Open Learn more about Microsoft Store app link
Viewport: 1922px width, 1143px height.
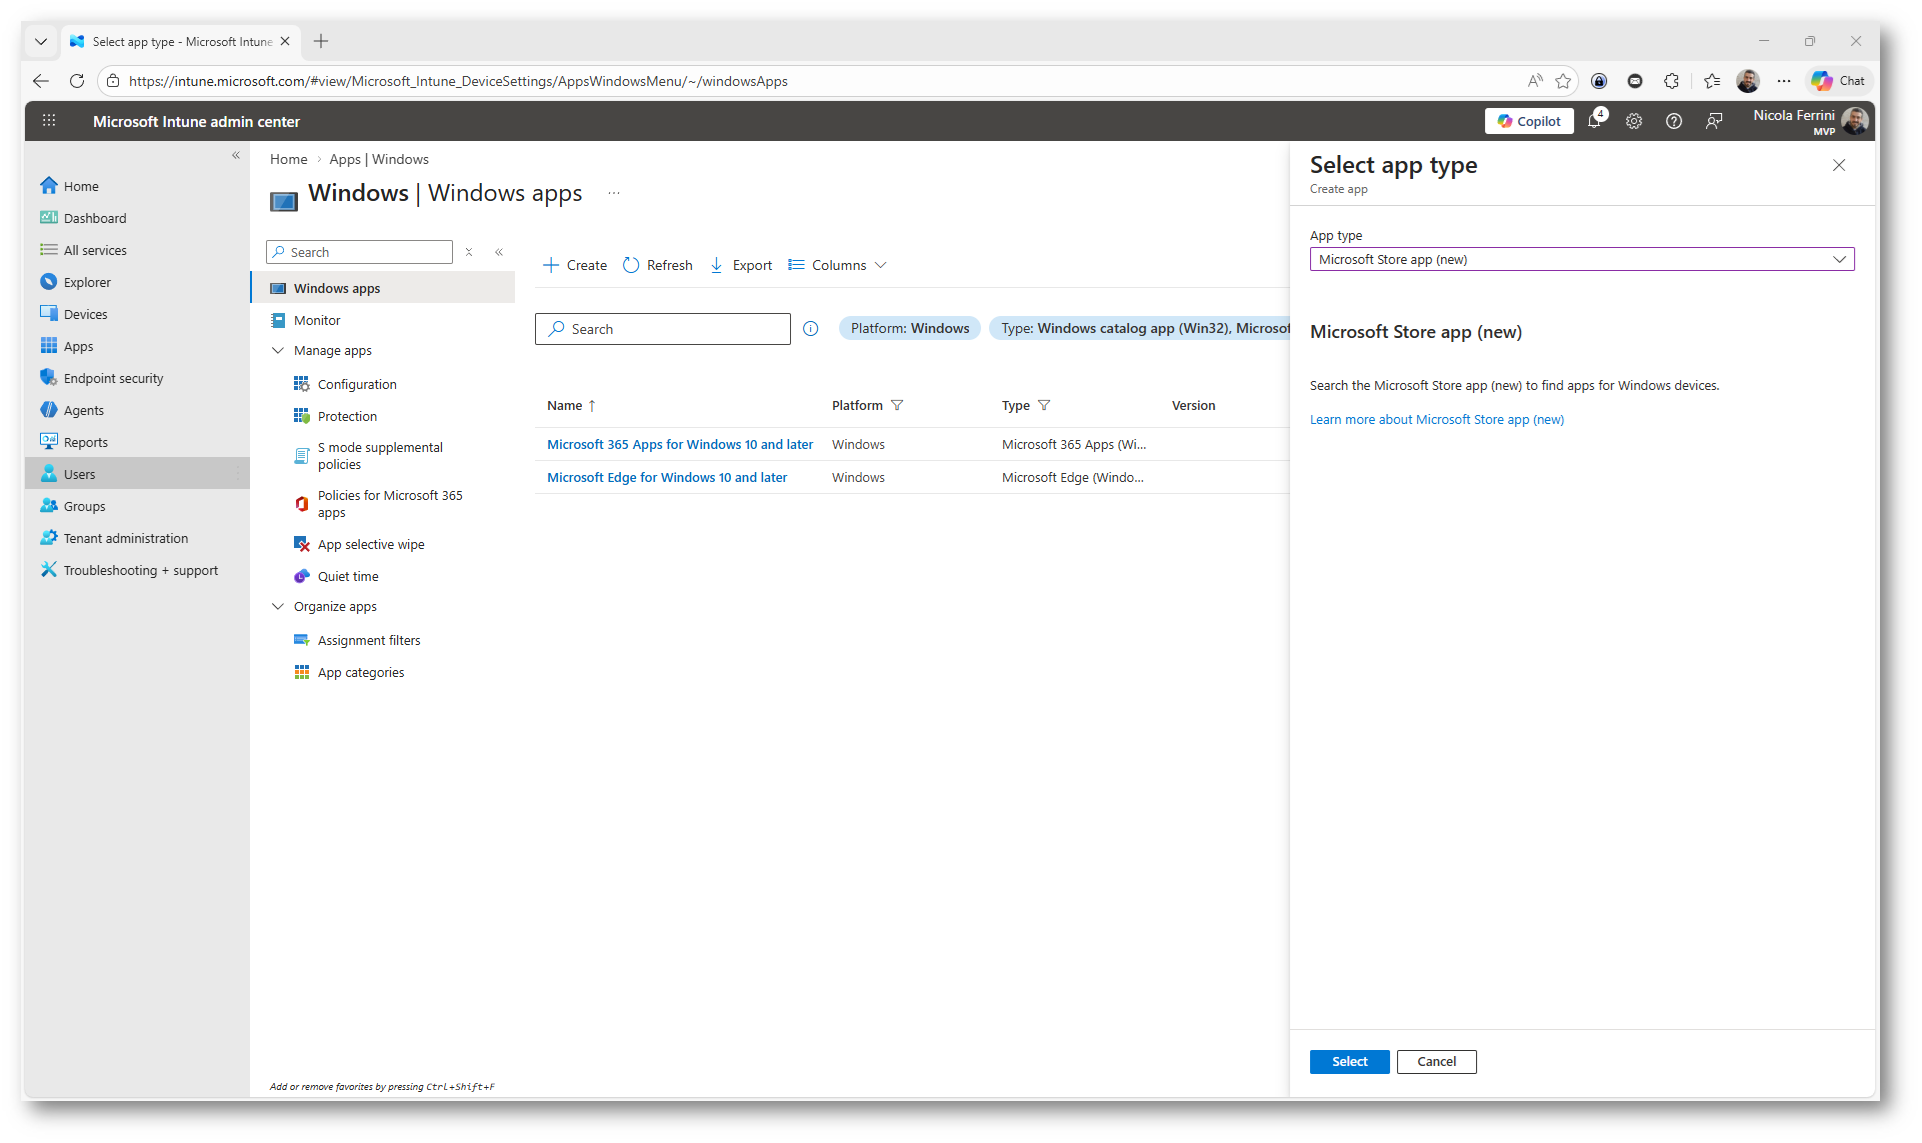pos(1436,420)
